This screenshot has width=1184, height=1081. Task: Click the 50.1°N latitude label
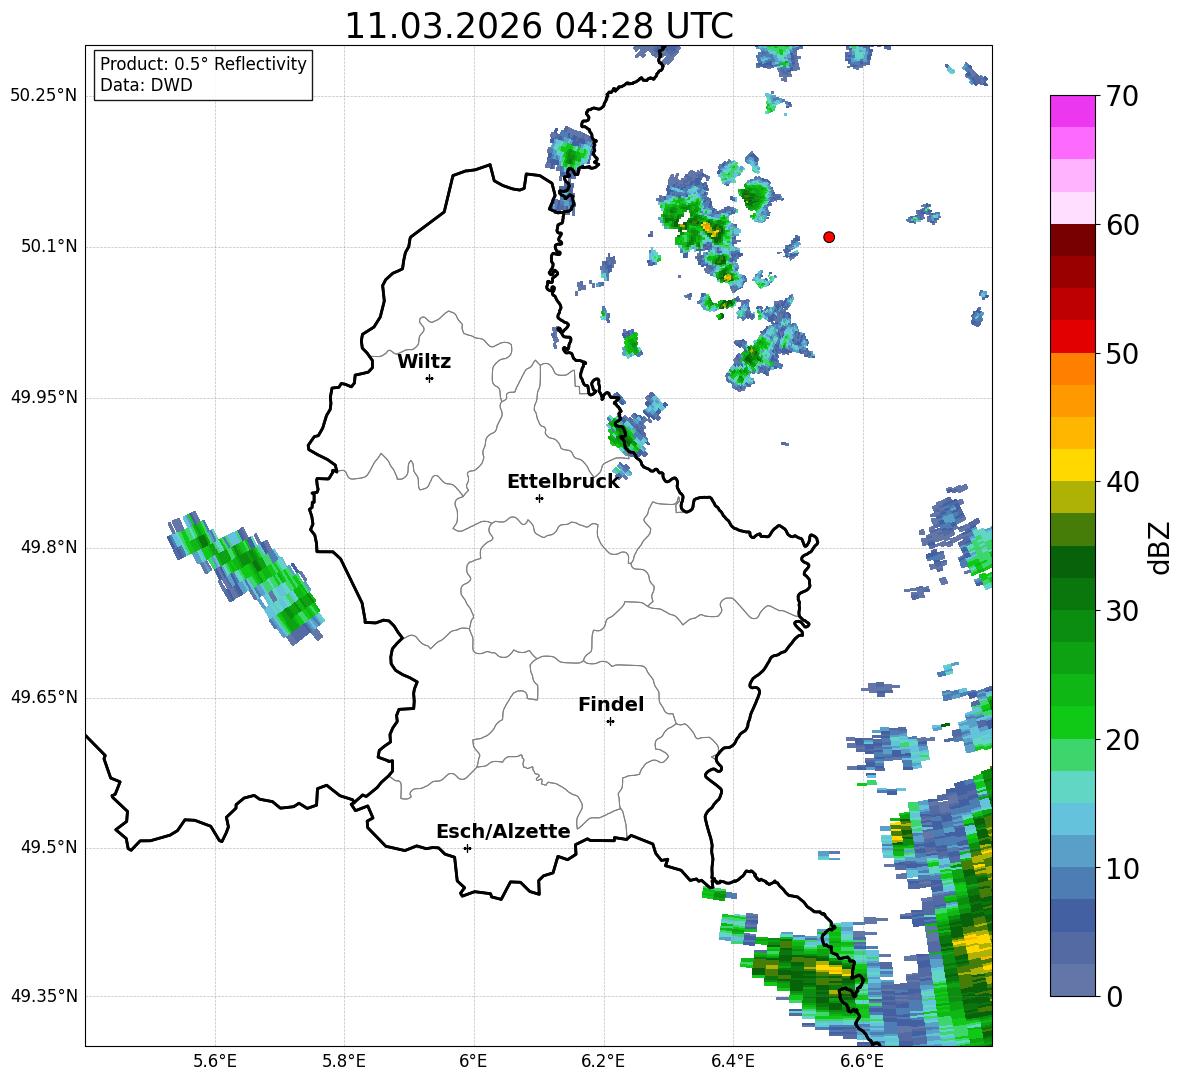pyautogui.click(x=49, y=247)
